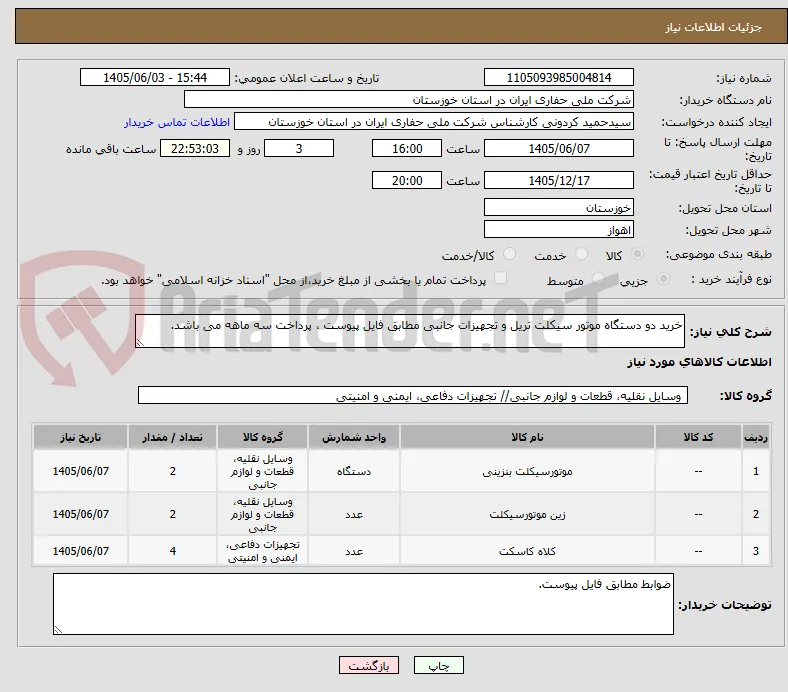
Task: Click the price validity date 1405/12/17 field
Action: [558, 180]
